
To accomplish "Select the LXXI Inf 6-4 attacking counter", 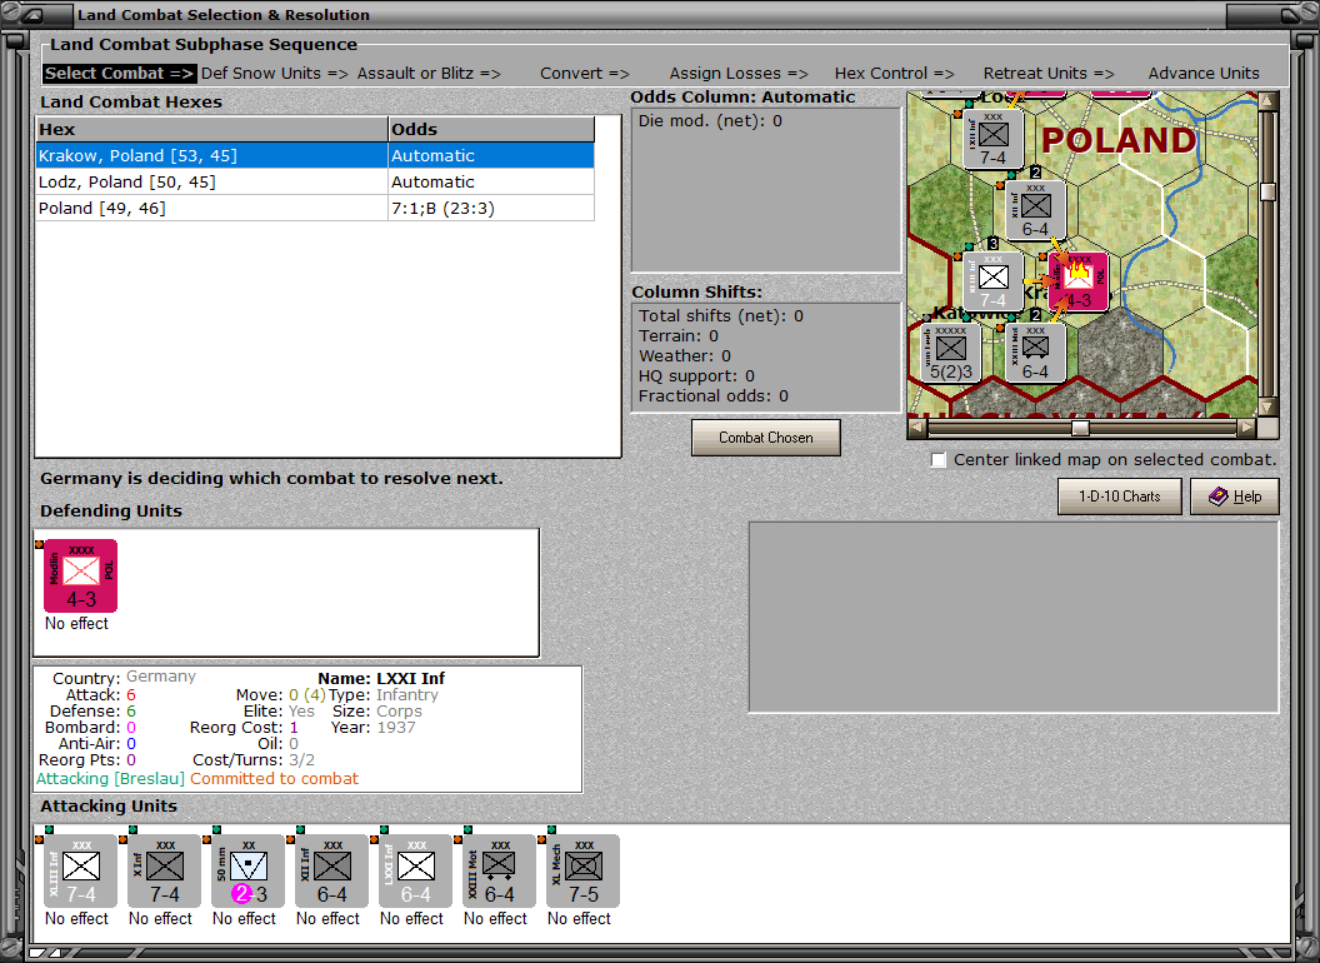I will tap(416, 871).
